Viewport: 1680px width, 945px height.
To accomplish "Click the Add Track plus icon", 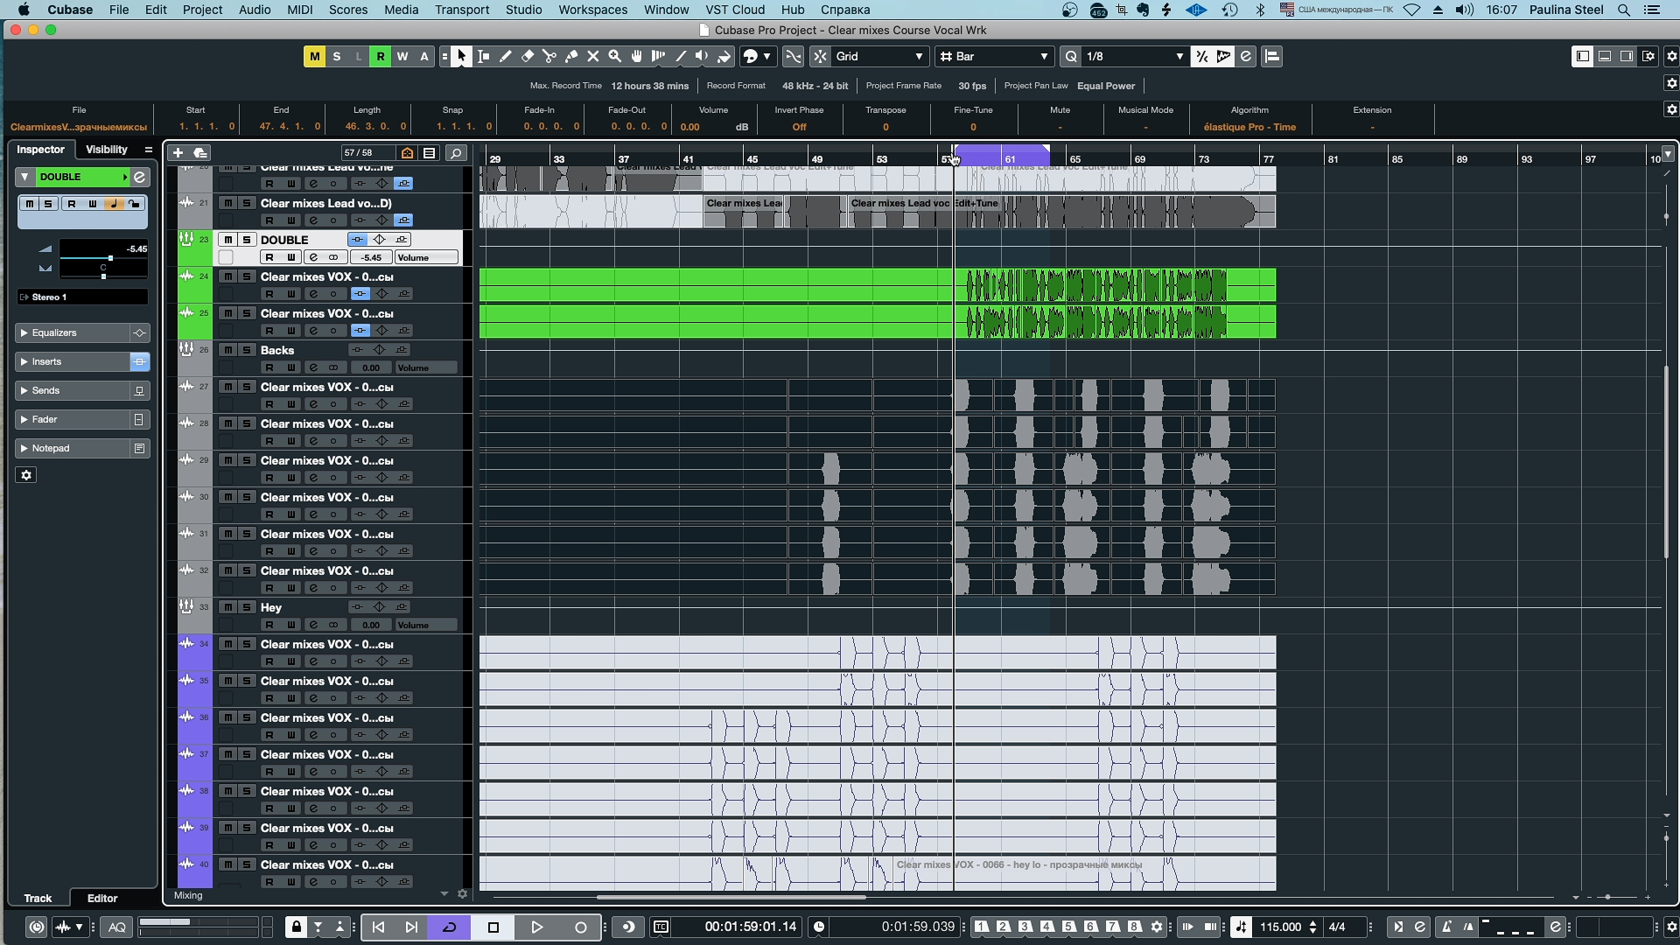I will point(178,153).
